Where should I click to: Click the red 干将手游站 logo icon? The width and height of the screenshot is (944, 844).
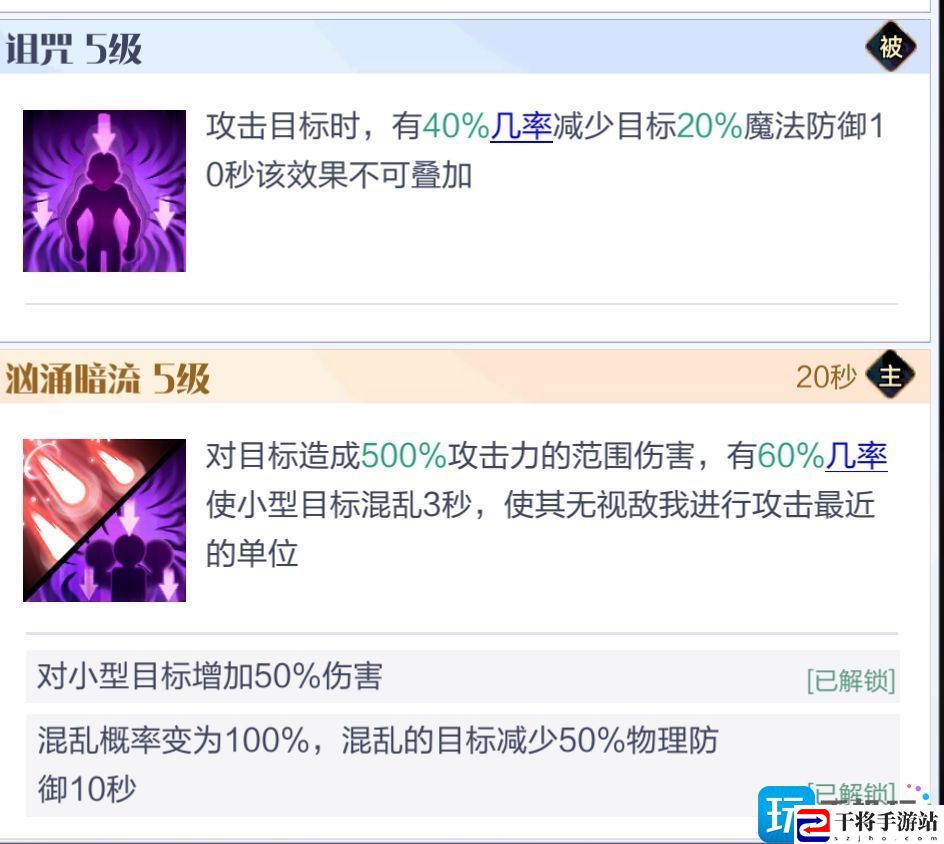pos(814,825)
